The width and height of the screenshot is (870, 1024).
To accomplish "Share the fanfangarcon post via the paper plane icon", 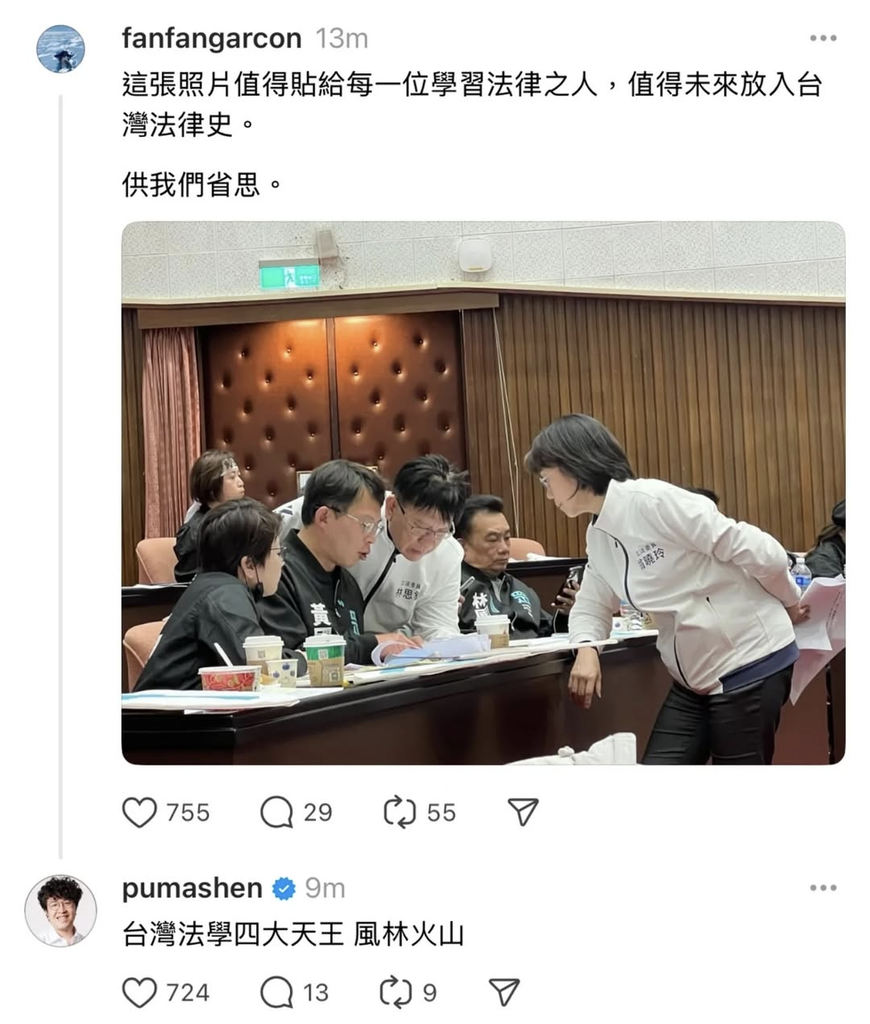I will click(x=523, y=812).
